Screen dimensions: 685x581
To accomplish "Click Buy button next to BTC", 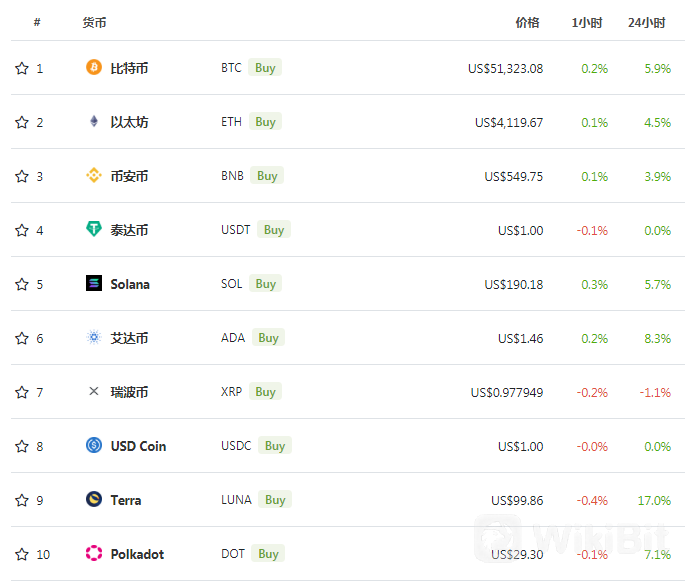I will (x=265, y=68).
